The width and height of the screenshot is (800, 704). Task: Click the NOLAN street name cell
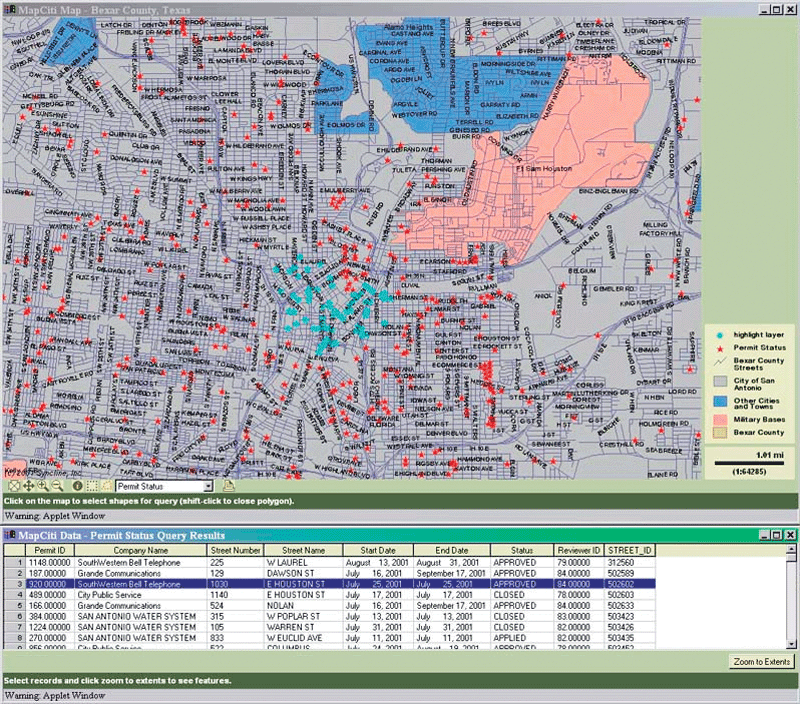(303, 606)
